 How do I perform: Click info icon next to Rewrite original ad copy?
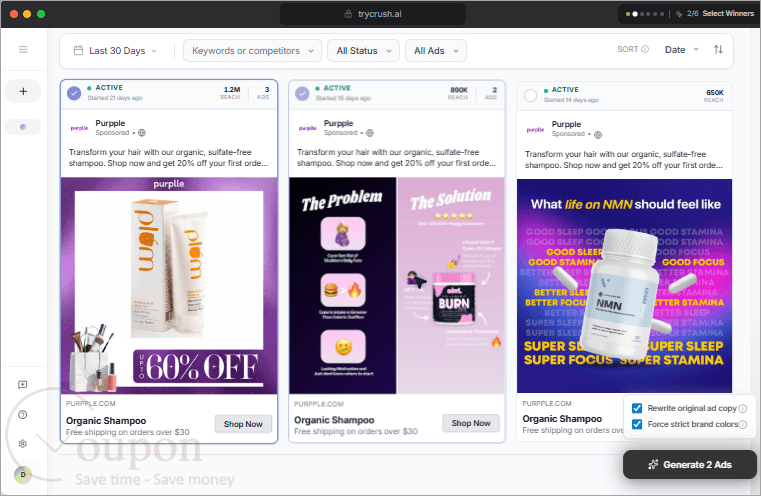click(743, 409)
